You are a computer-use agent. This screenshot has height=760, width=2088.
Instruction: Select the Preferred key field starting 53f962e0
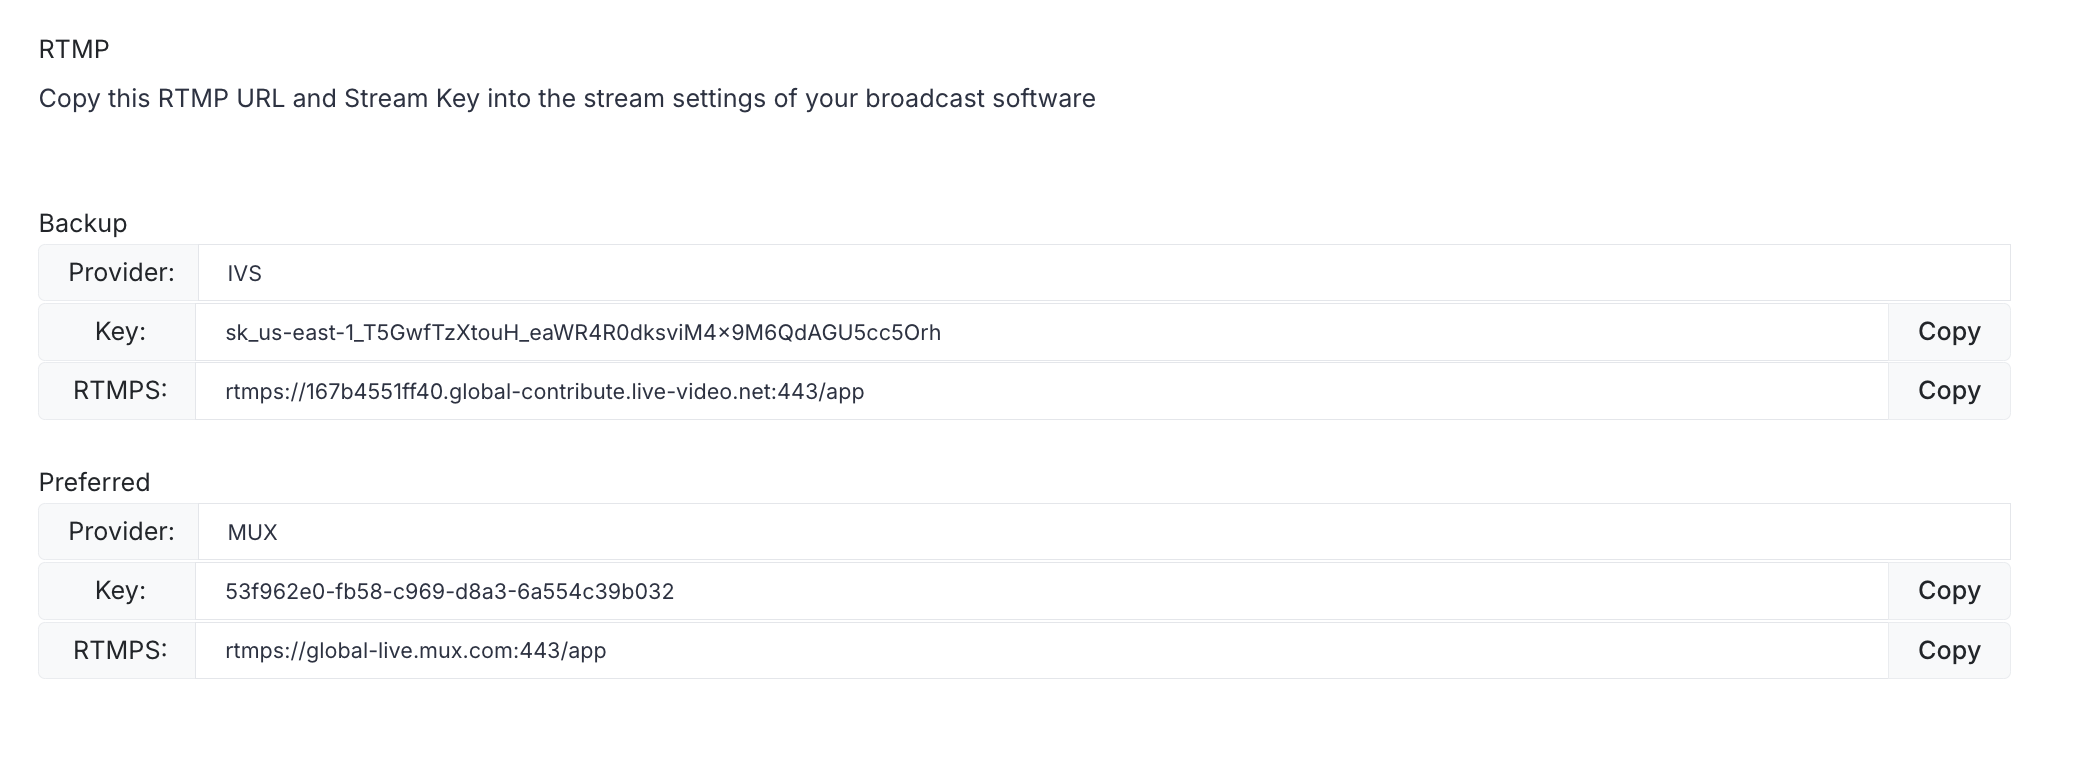pos(1041,591)
